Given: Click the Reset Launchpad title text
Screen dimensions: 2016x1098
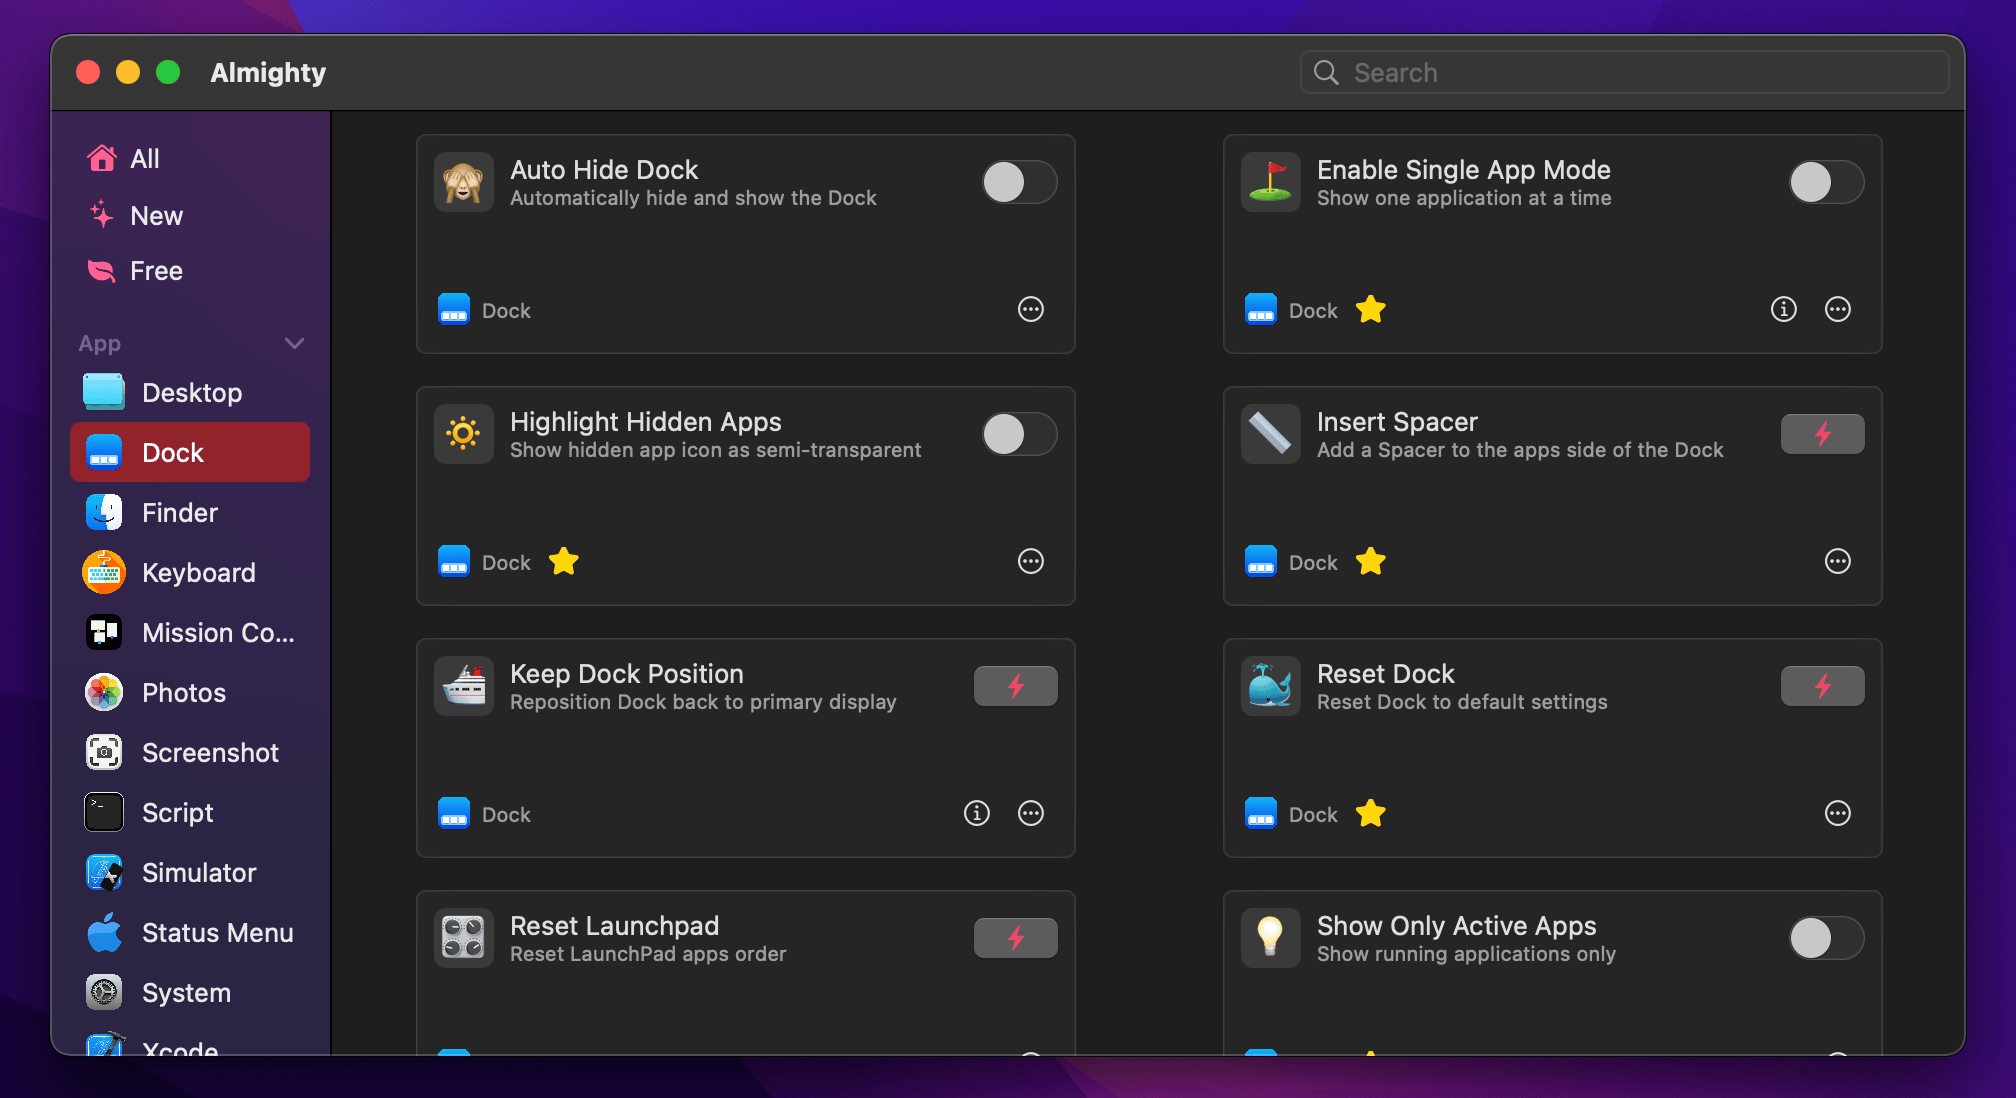Looking at the screenshot, I should click(x=615, y=926).
